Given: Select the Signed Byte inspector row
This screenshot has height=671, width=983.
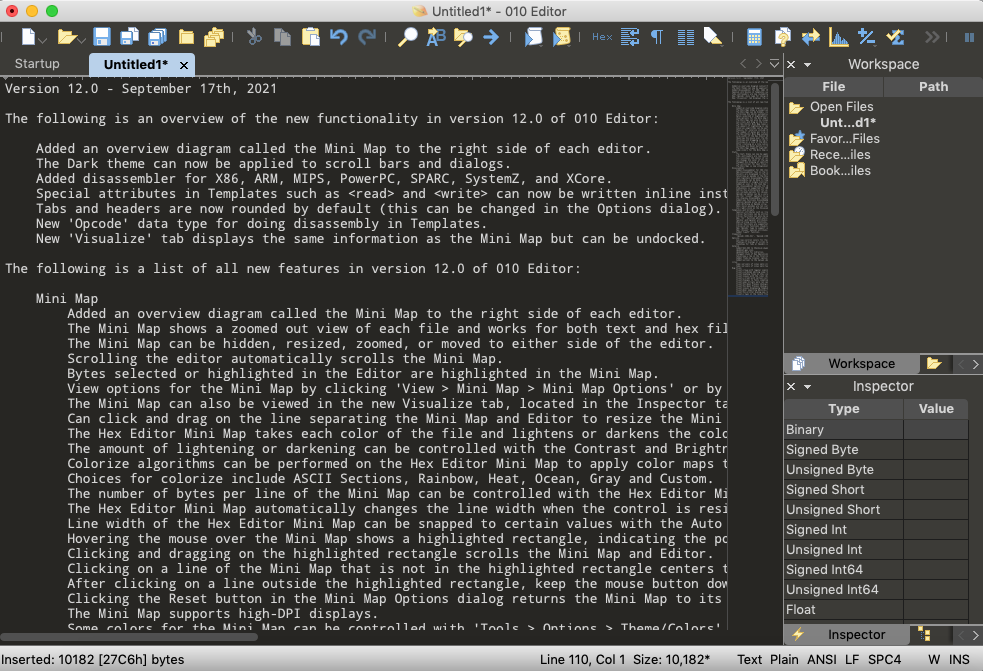Looking at the screenshot, I should pos(876,450).
